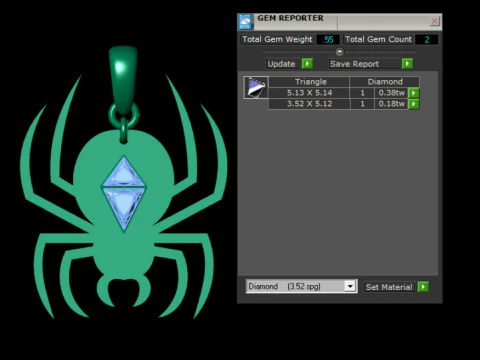This screenshot has height=360, width=480.
Task: Open the Diamond (3.52 spg) material dropdown
Action: 301,286
